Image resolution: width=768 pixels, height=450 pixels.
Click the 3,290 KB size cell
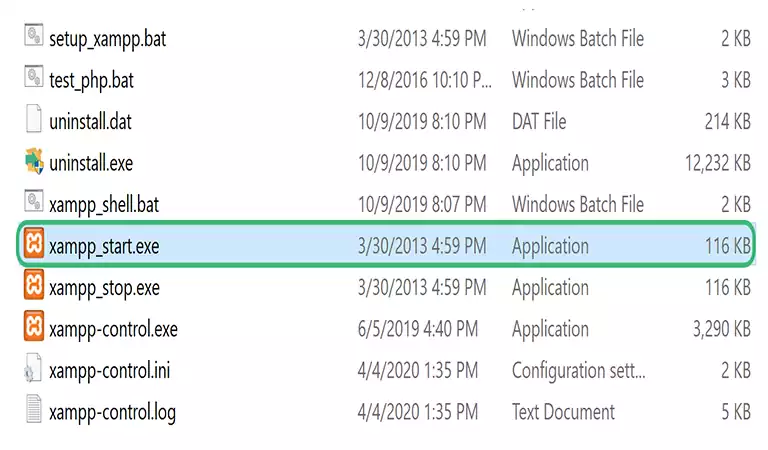(721, 330)
